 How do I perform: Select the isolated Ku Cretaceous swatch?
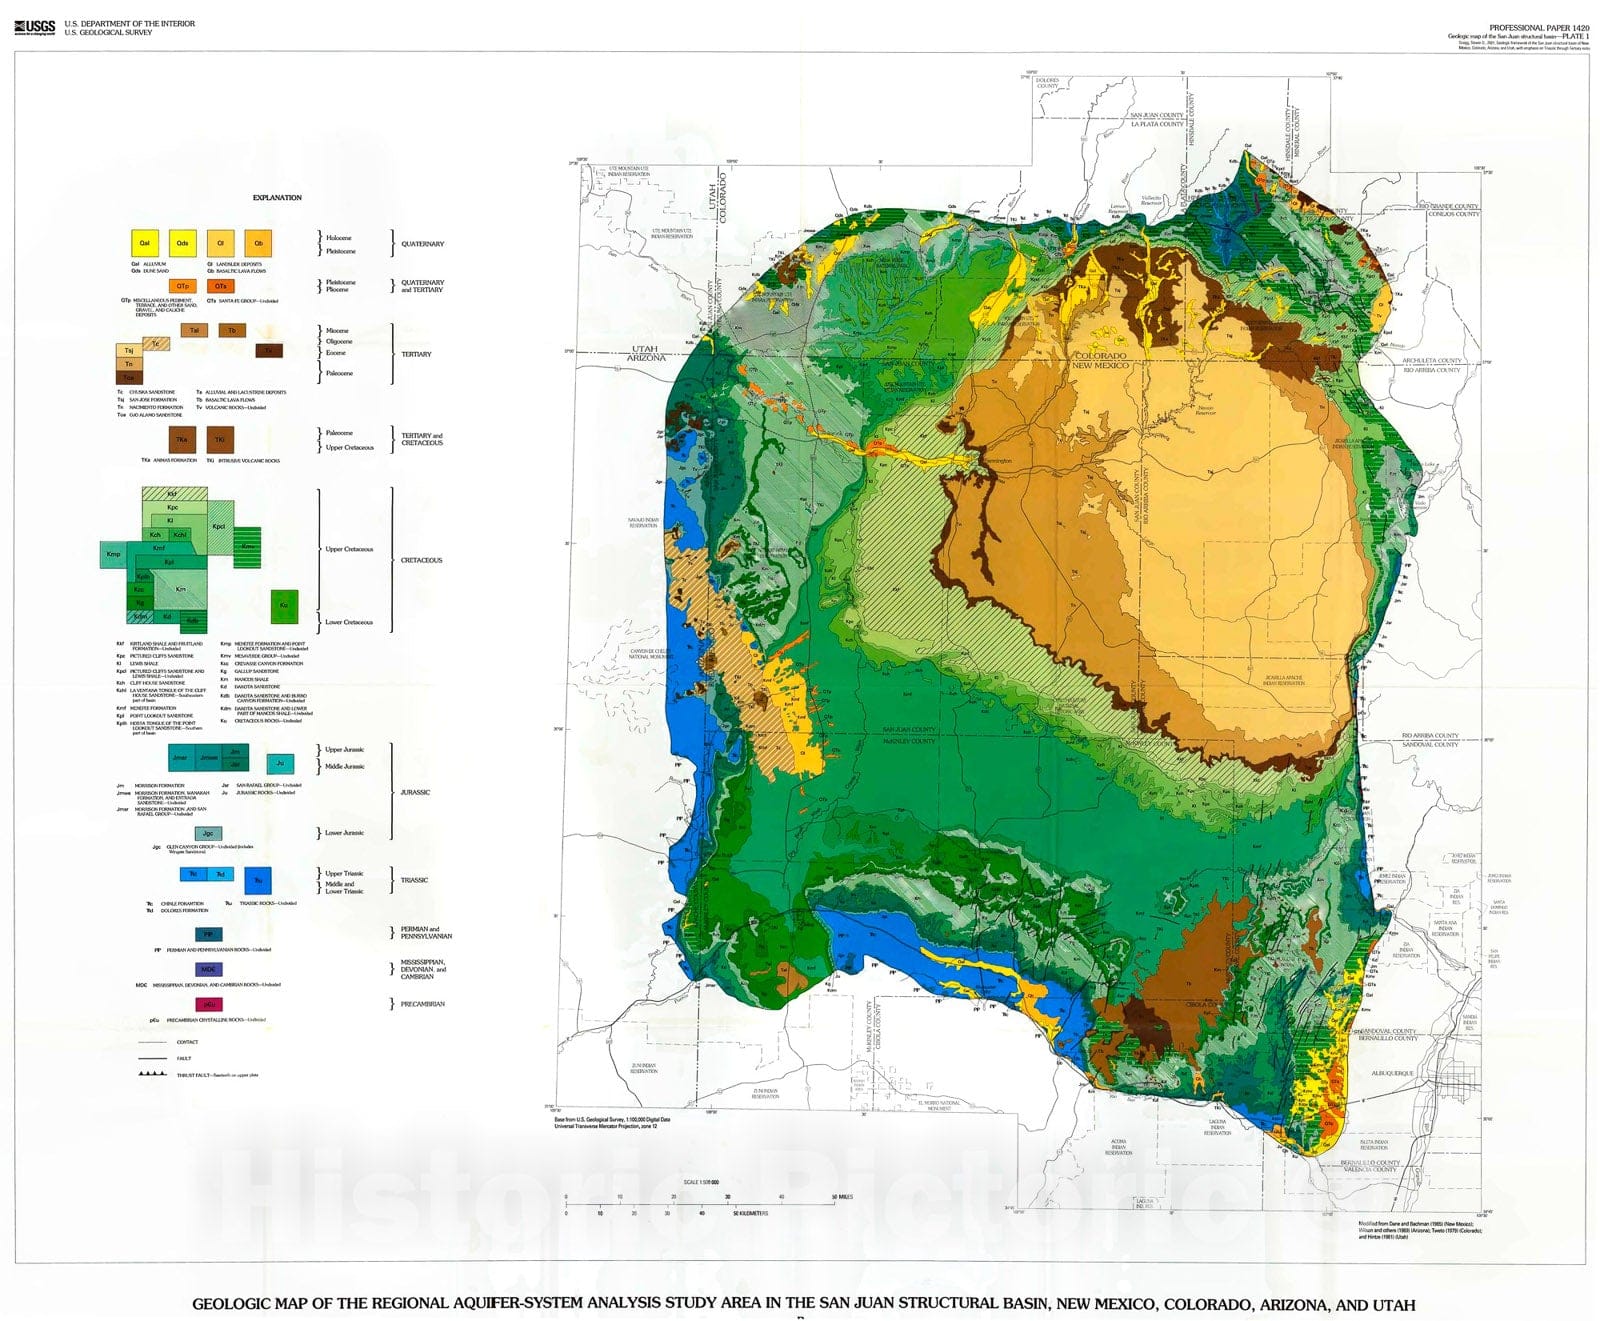[285, 605]
